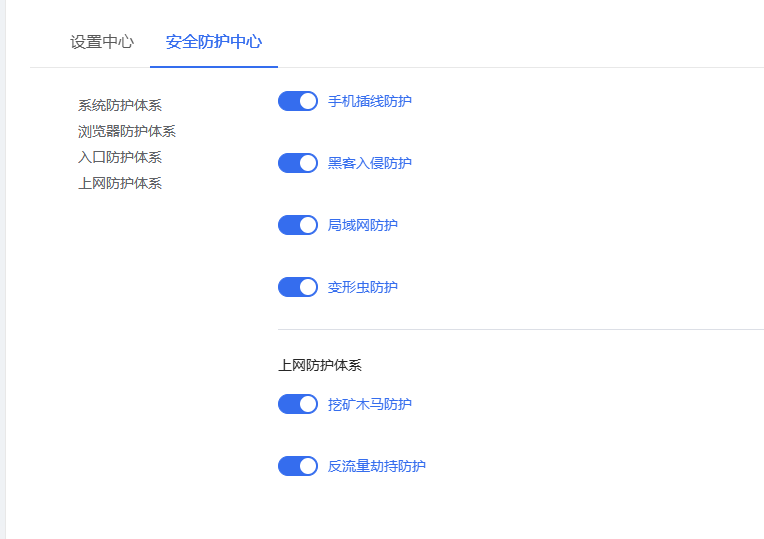Disable the 手机插线防护 toggle switch
Image resolution: width=764 pixels, height=539 pixels.
[298, 101]
